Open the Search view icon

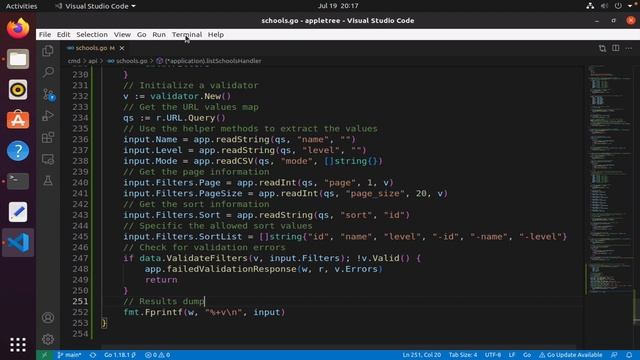(48, 72)
